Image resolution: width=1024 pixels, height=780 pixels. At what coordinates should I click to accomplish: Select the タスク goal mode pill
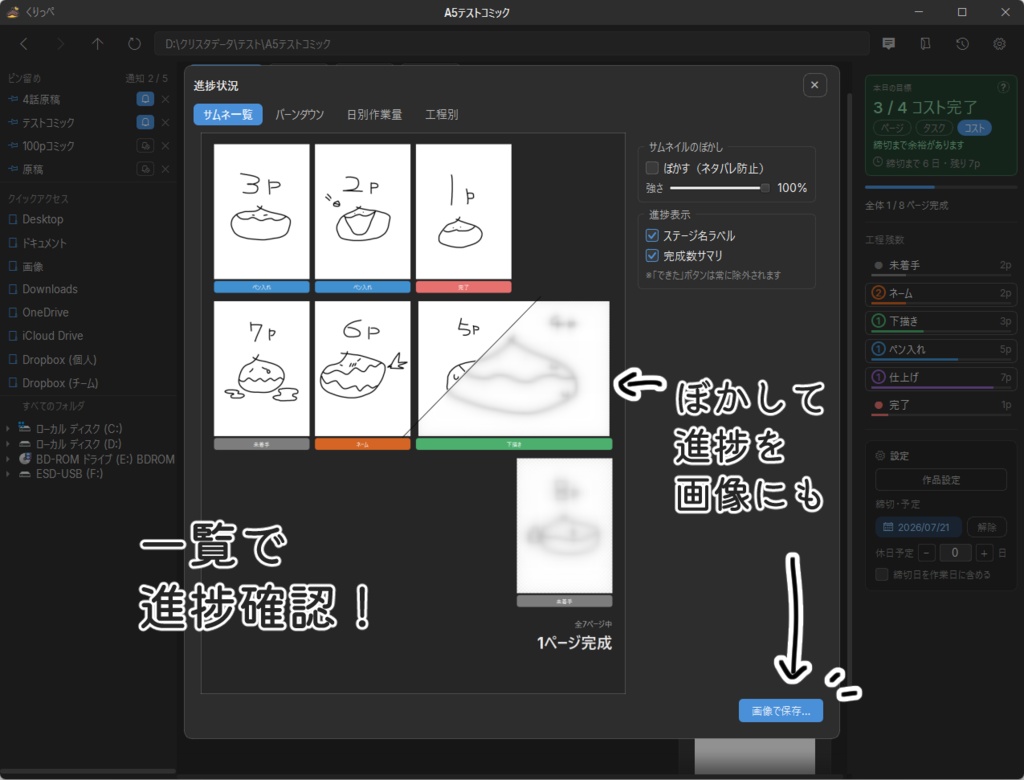(x=934, y=128)
